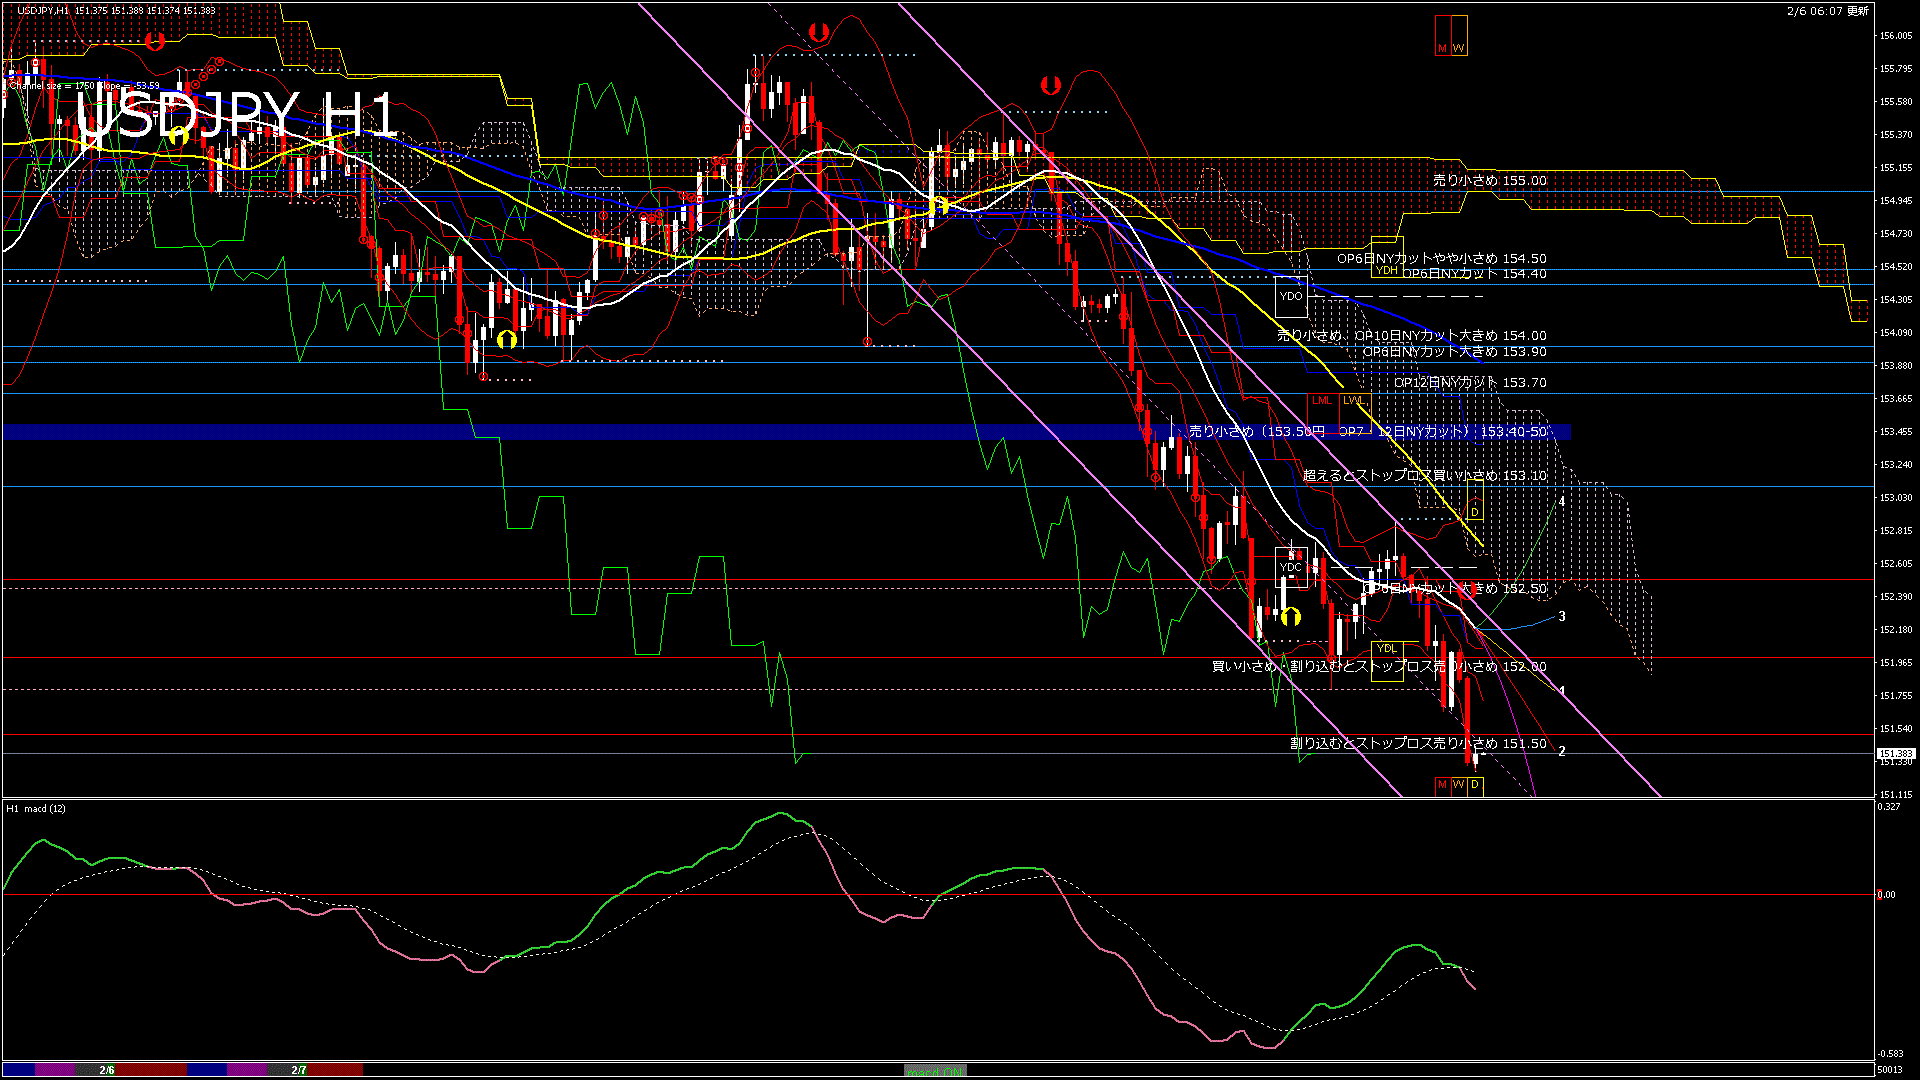The image size is (1920, 1080).
Task: Click the 割り込むとストップロス売り小さめ 151.50 label
Action: [1417, 744]
